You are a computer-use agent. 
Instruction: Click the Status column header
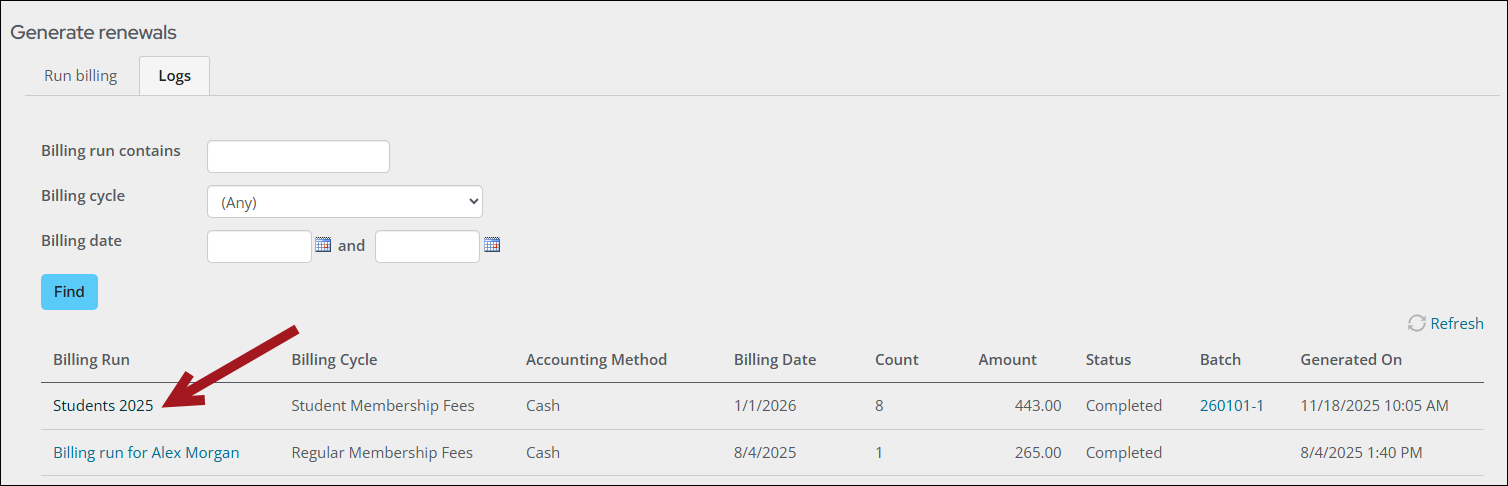1108,360
